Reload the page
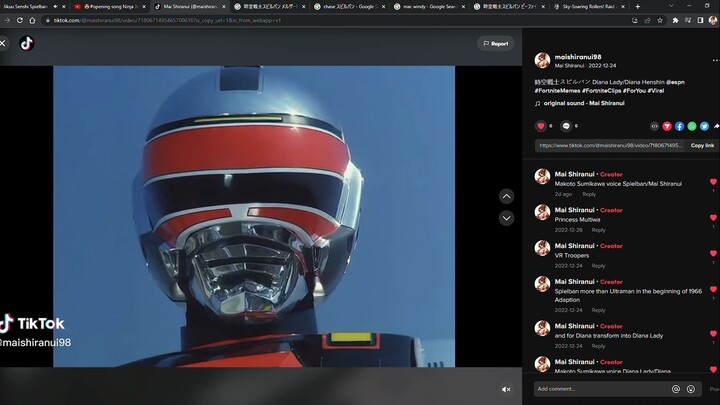720x405 pixels. point(20,20)
